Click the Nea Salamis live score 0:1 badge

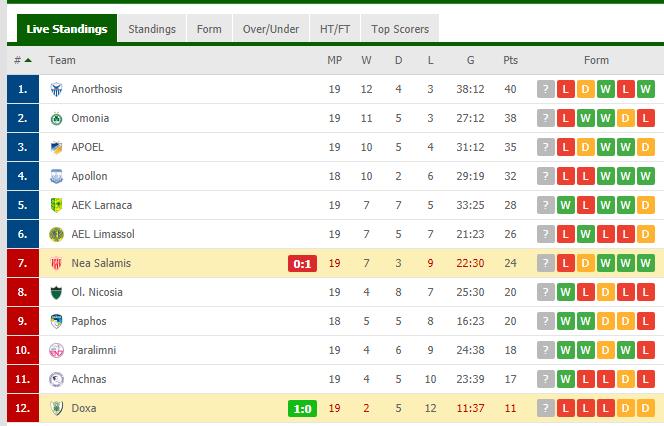(302, 263)
